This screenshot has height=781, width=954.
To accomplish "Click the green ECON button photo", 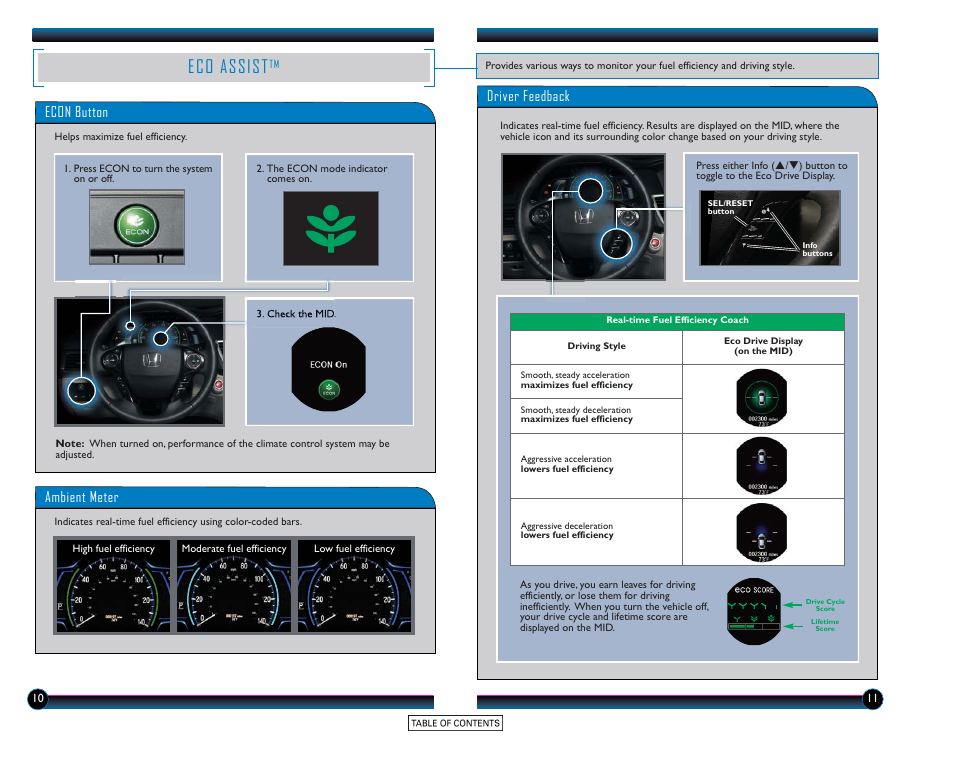I will pos(137,226).
